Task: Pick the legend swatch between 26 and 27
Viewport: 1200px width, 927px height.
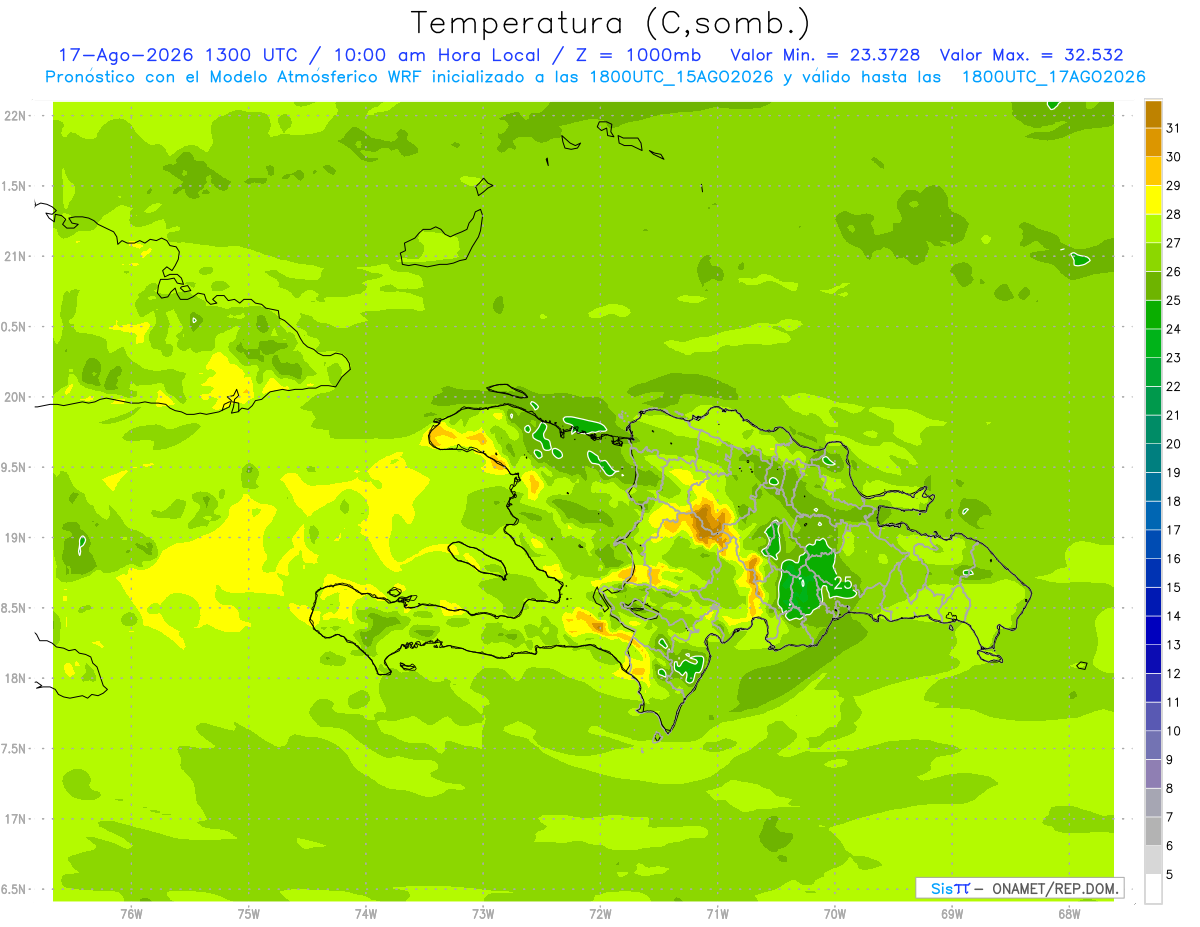Action: [1153, 257]
